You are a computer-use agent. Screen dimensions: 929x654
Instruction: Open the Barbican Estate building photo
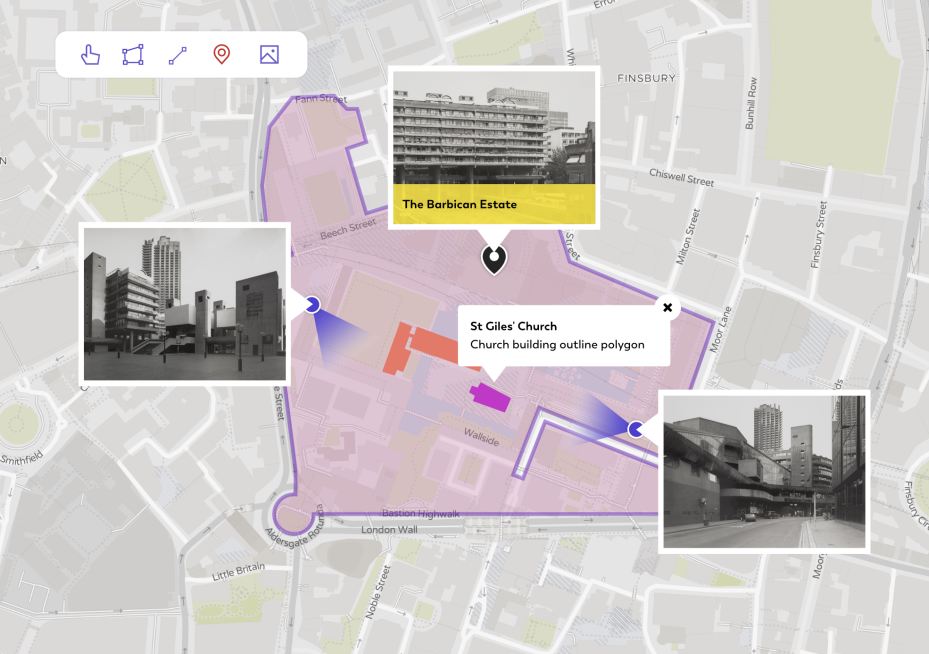tap(494, 128)
